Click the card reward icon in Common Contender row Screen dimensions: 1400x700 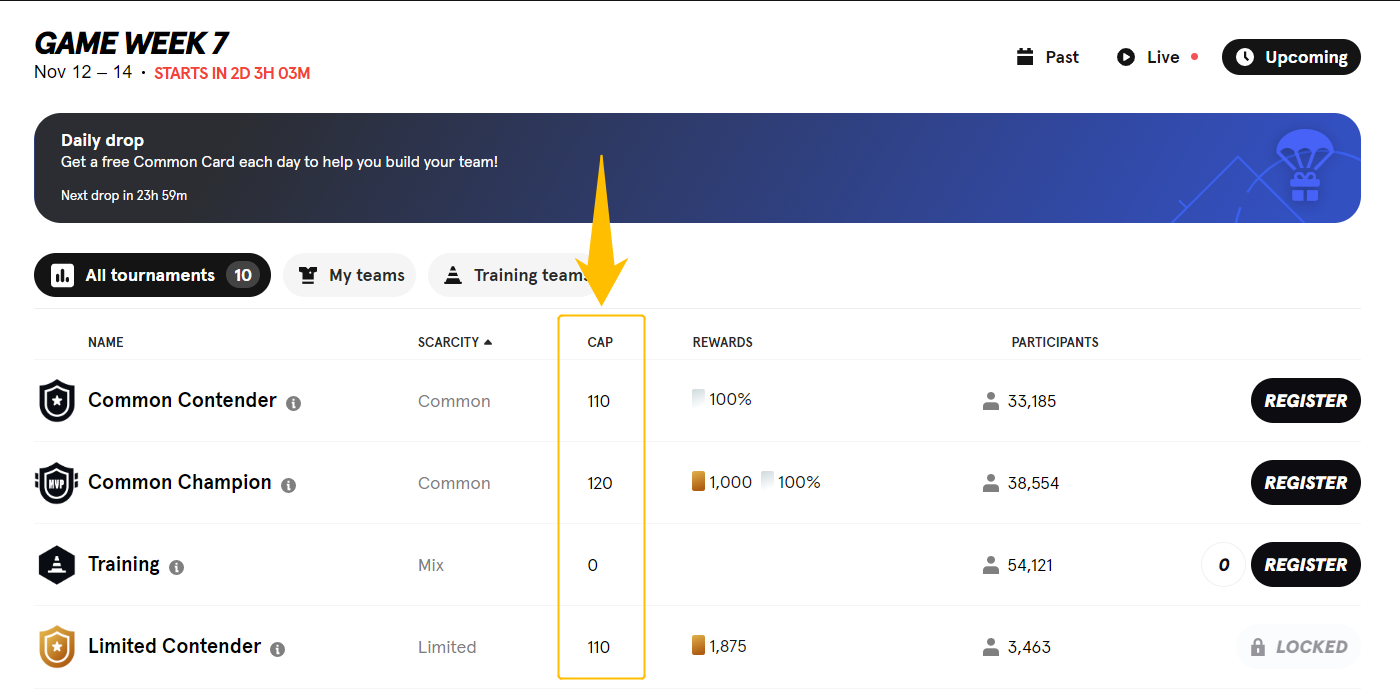(698, 399)
